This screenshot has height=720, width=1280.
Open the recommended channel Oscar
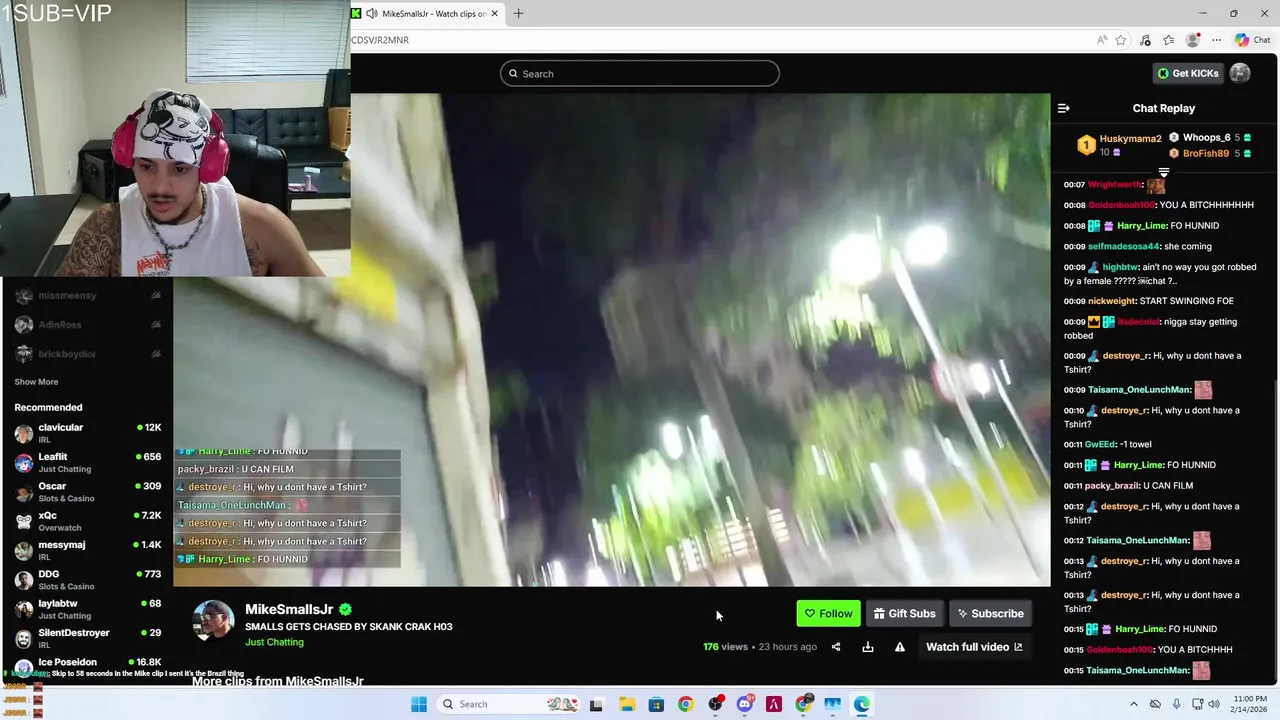pos(87,492)
